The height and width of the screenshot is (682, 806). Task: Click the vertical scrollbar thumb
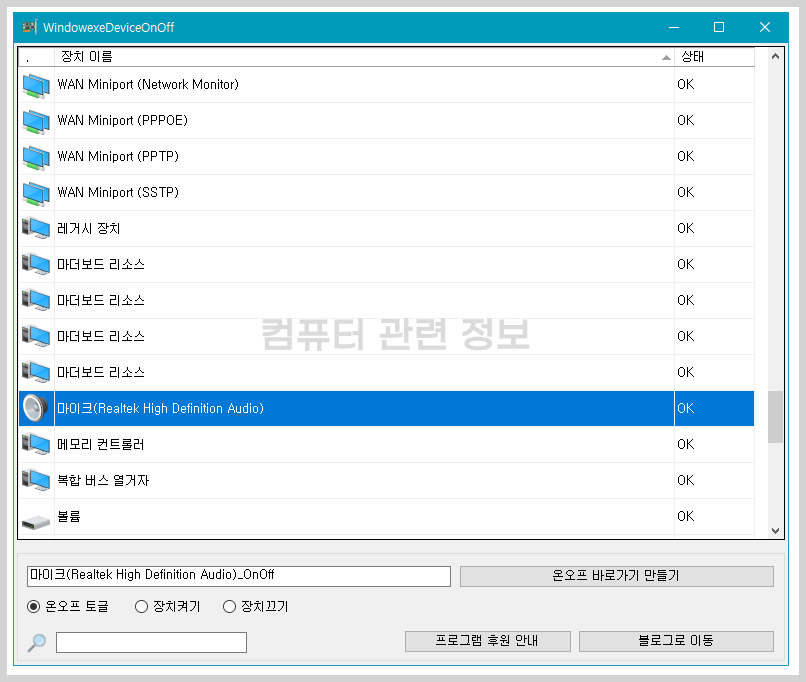tap(775, 417)
